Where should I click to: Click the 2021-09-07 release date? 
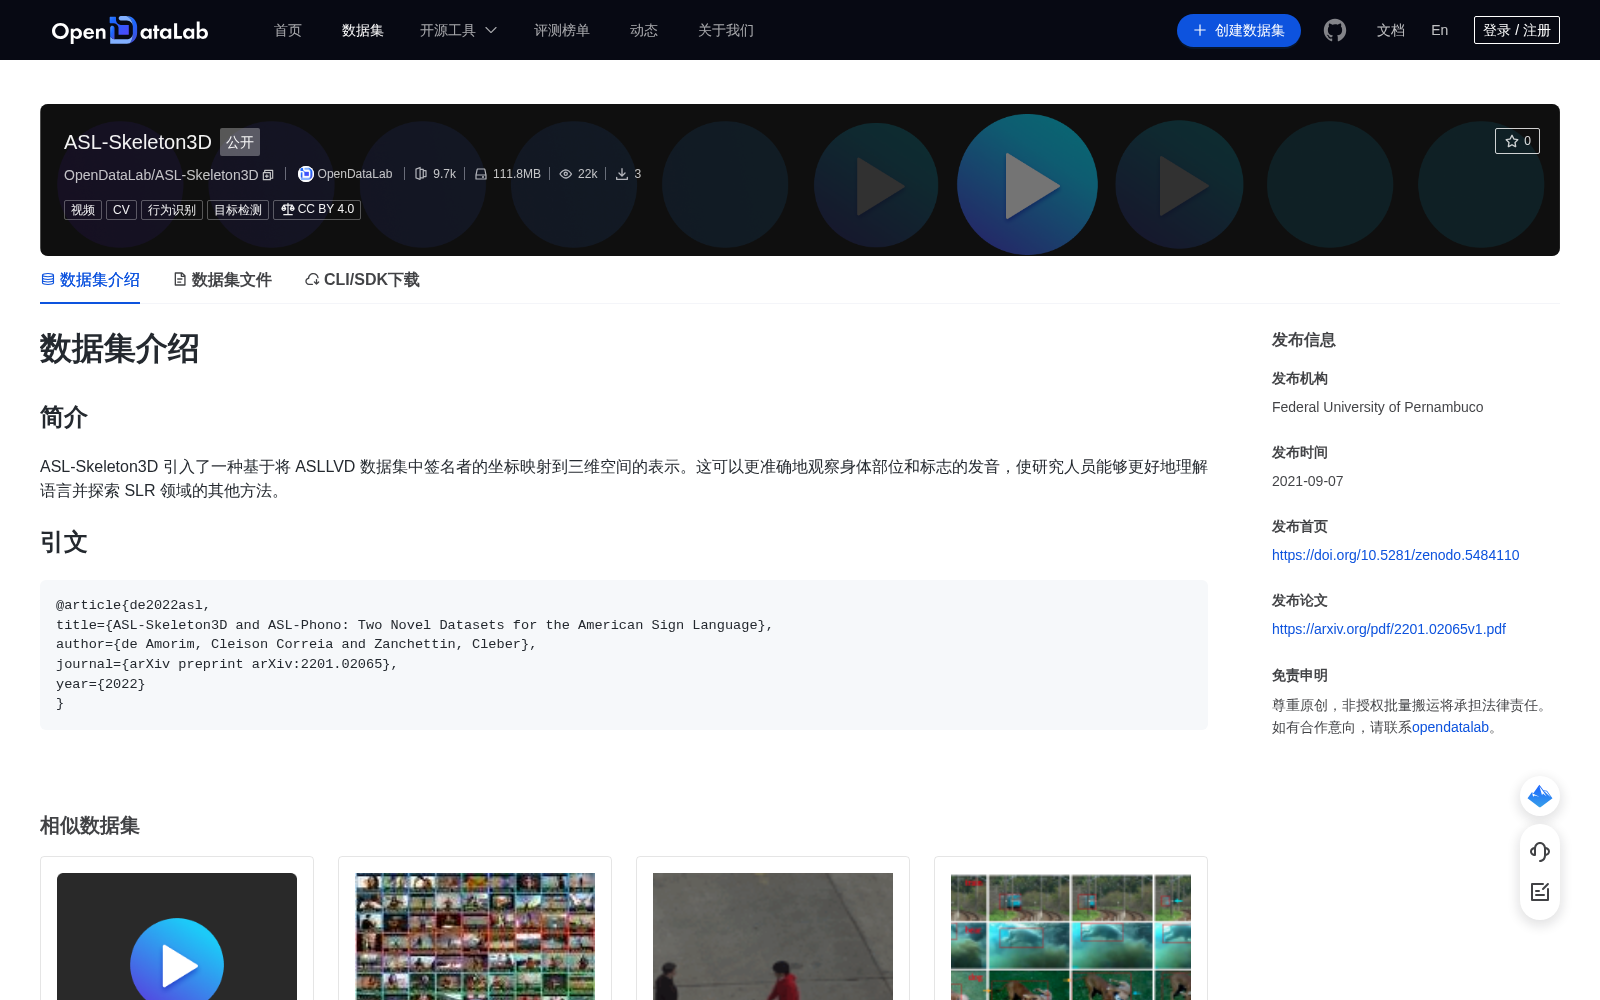(1307, 481)
